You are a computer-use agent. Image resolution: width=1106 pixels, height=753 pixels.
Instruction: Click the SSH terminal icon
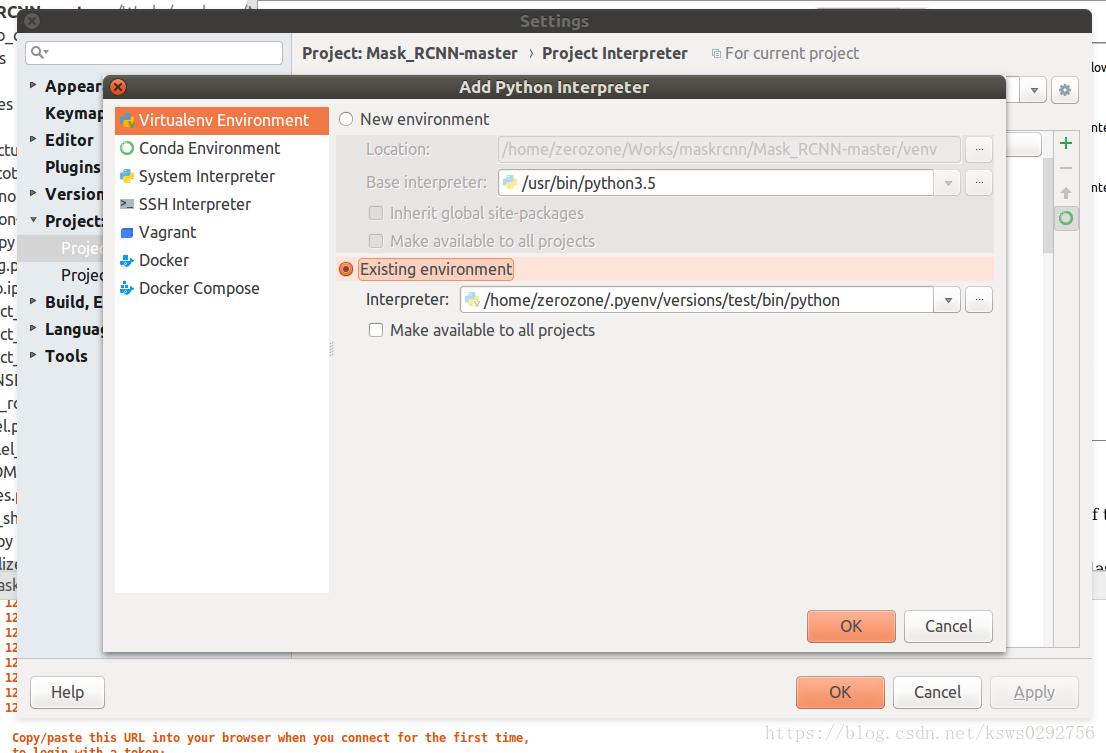click(127, 204)
